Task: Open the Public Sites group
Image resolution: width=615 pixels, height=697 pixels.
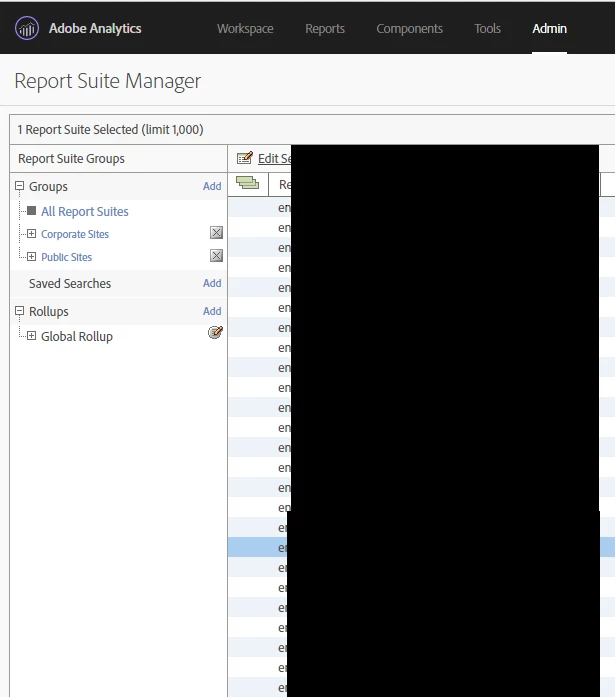Action: click(x=67, y=257)
